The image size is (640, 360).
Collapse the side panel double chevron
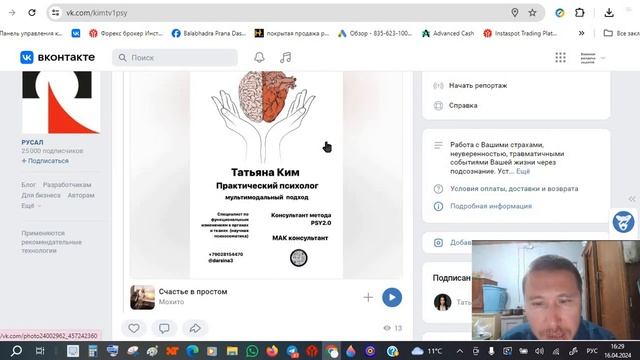[x=632, y=199]
